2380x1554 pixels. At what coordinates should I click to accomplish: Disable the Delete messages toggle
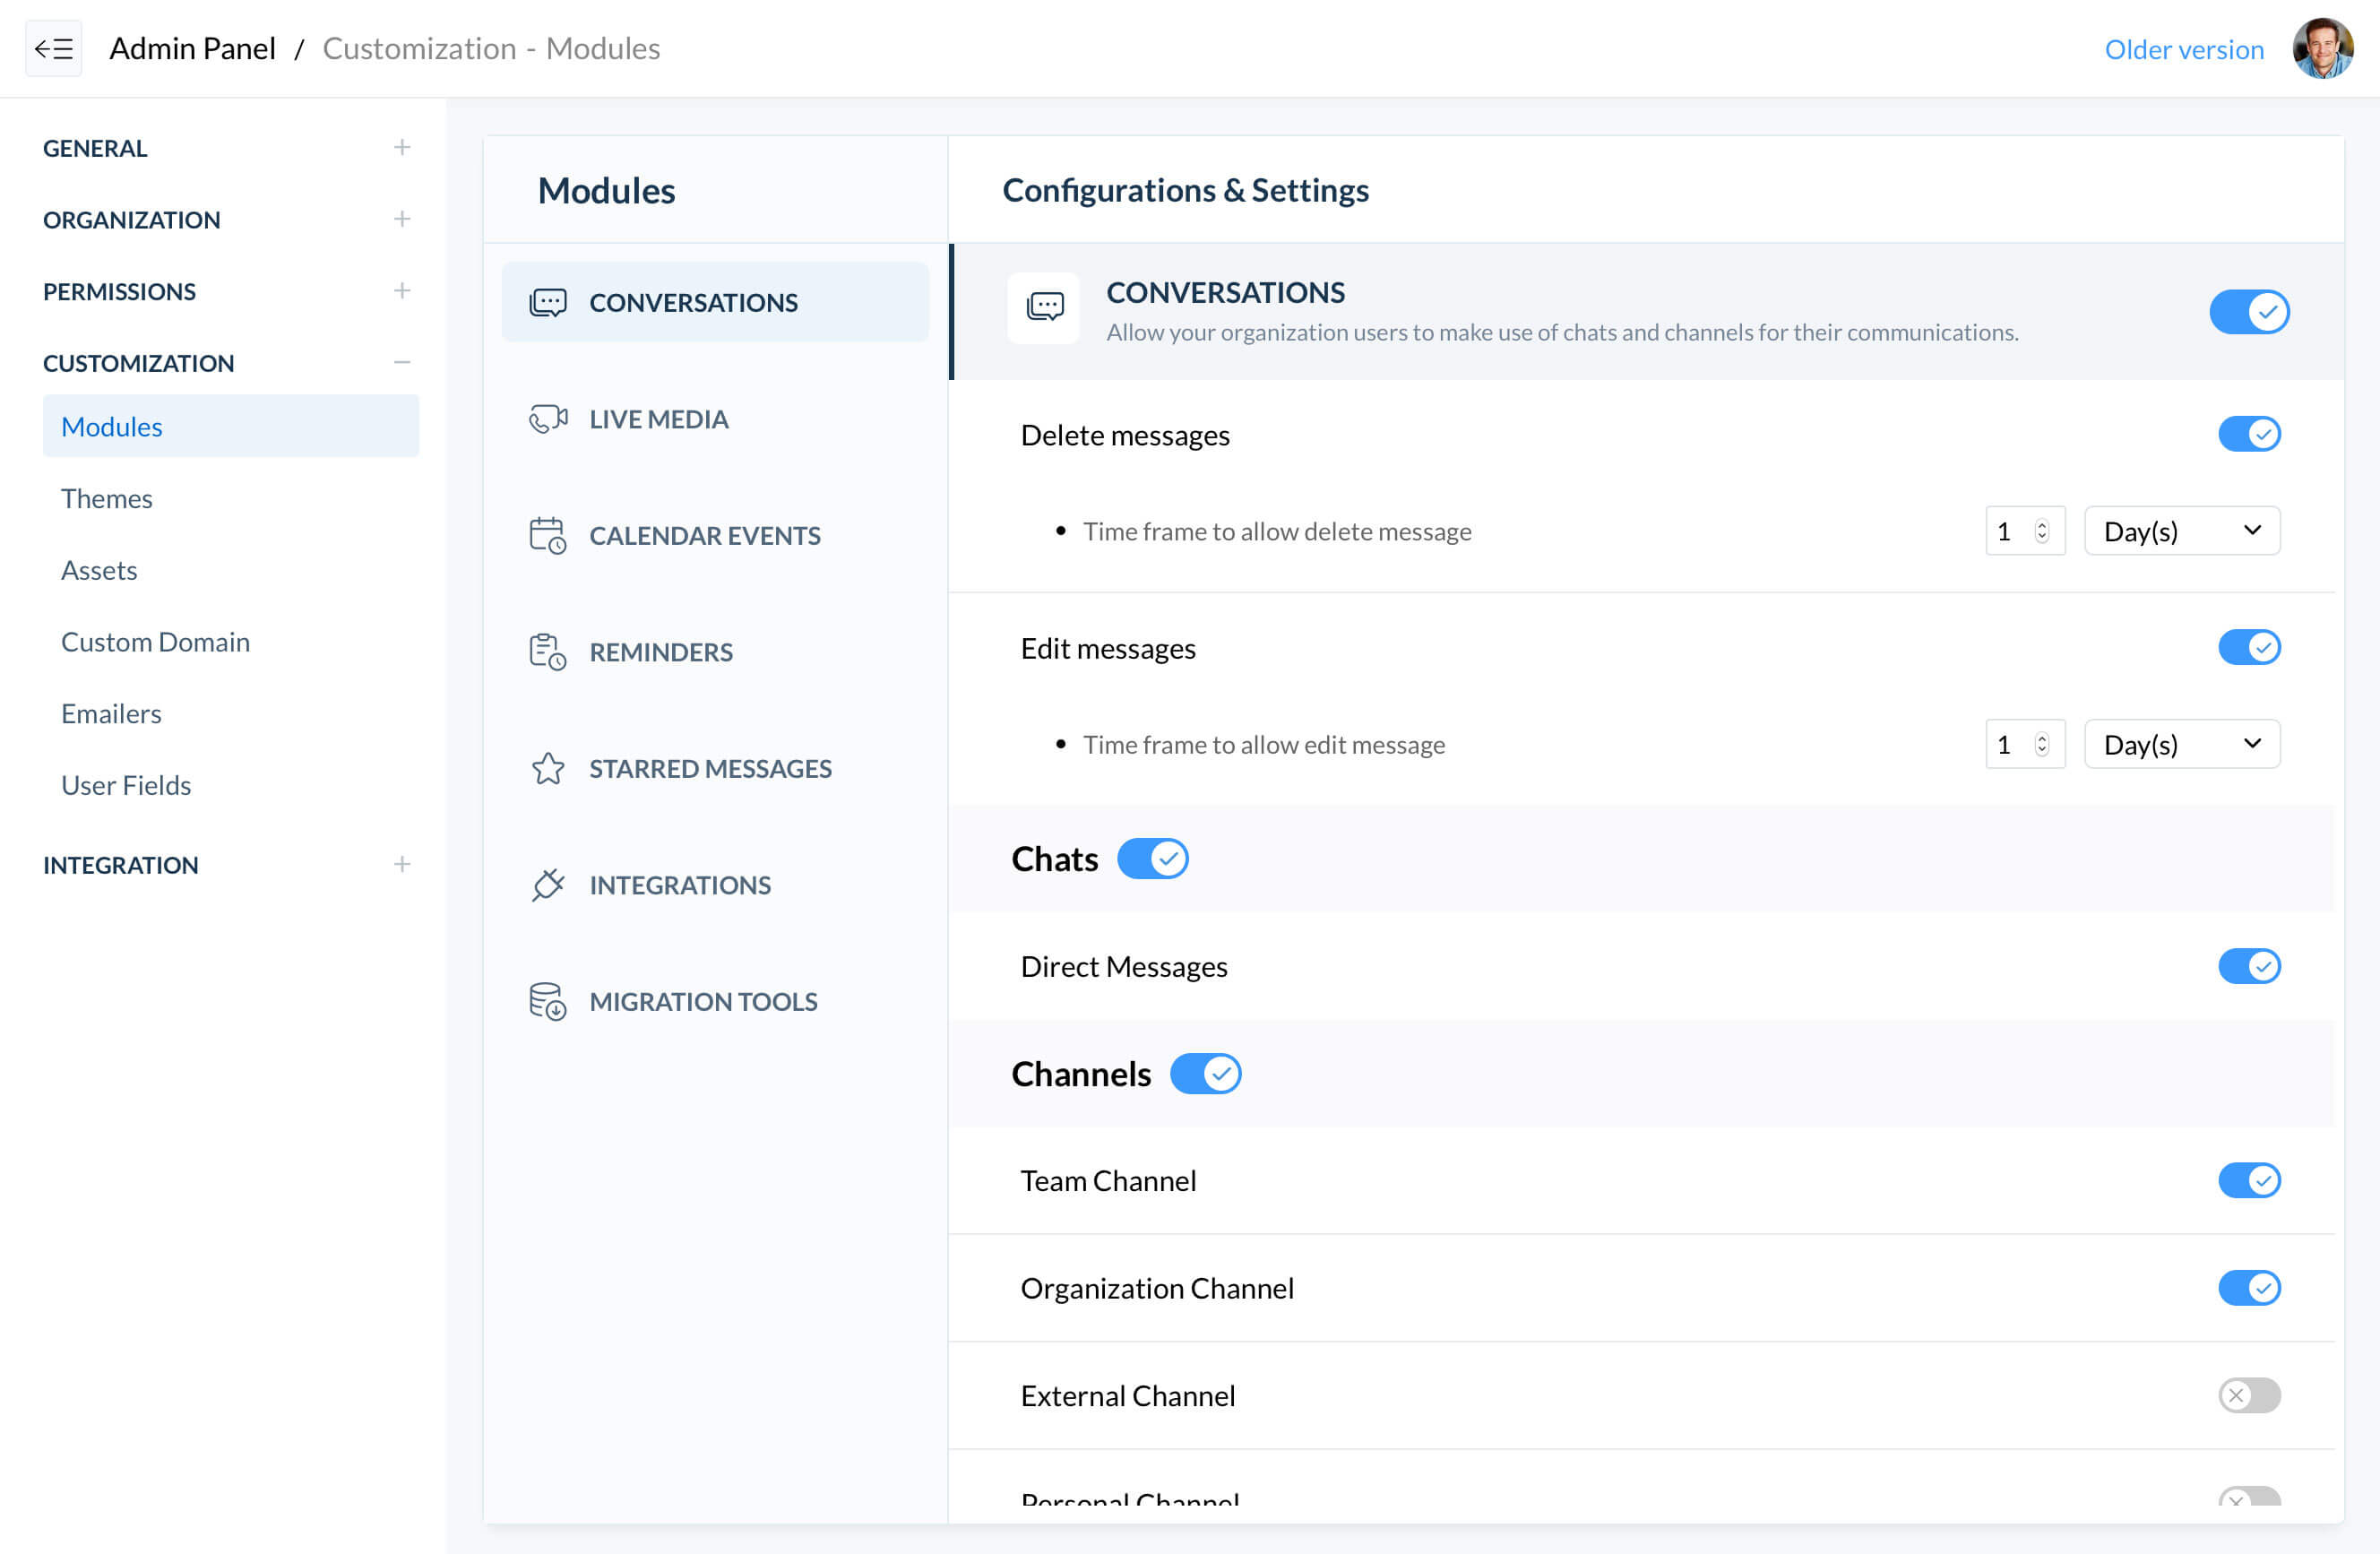[x=2249, y=433]
